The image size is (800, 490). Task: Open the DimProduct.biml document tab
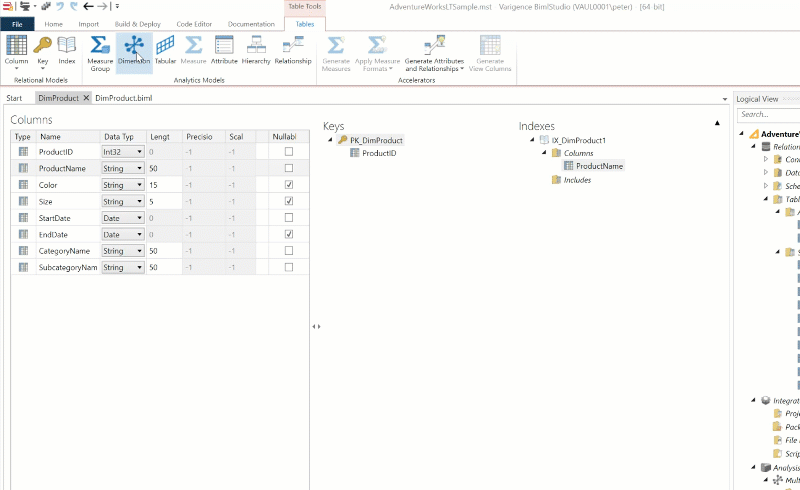tap(123, 98)
